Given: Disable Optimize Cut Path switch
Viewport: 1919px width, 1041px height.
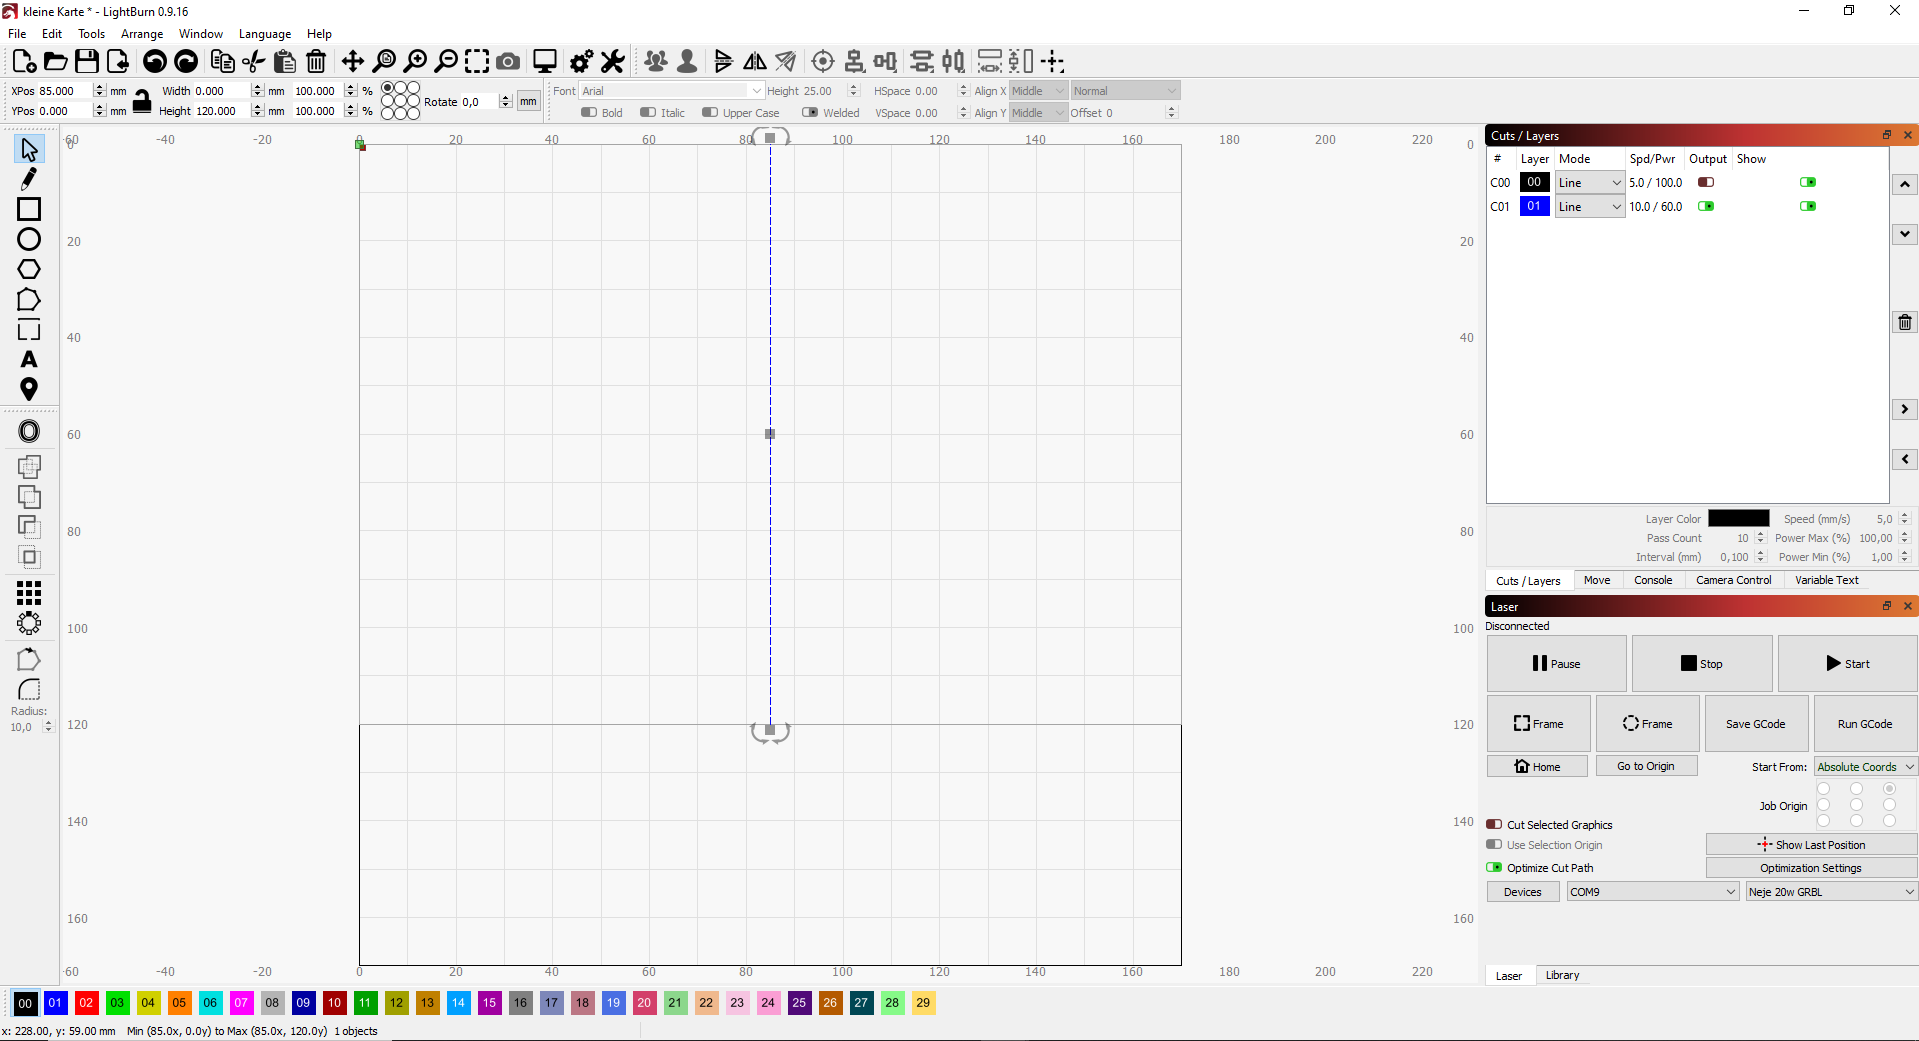Looking at the screenshot, I should pyautogui.click(x=1494, y=868).
